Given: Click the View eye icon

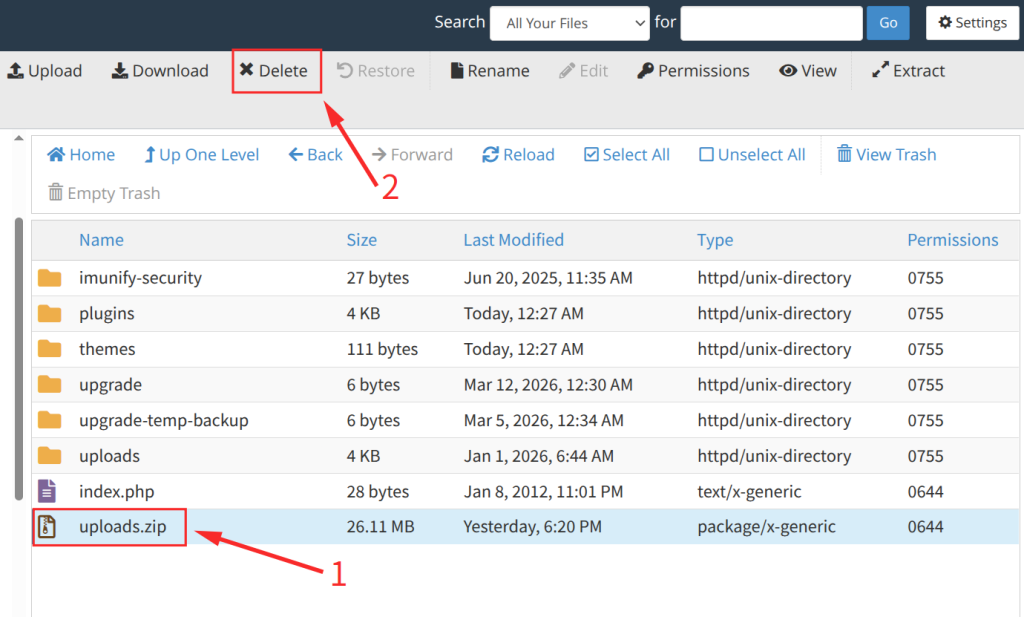Looking at the screenshot, I should point(788,71).
